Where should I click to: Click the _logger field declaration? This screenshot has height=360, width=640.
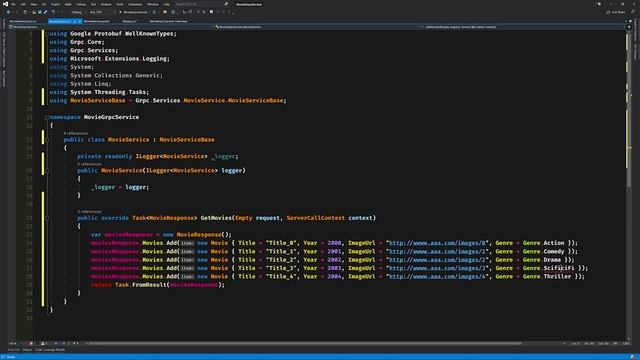pyautogui.click(x=158, y=156)
